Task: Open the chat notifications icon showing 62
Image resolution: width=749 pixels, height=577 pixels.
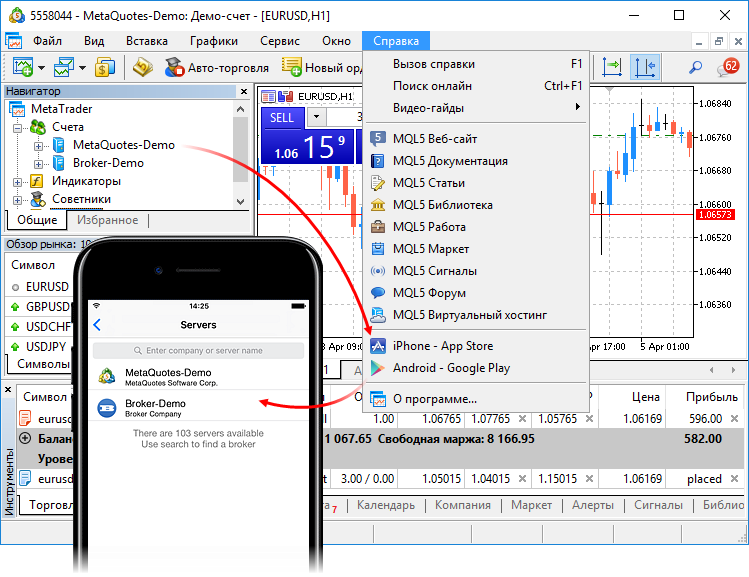Action: [728, 67]
